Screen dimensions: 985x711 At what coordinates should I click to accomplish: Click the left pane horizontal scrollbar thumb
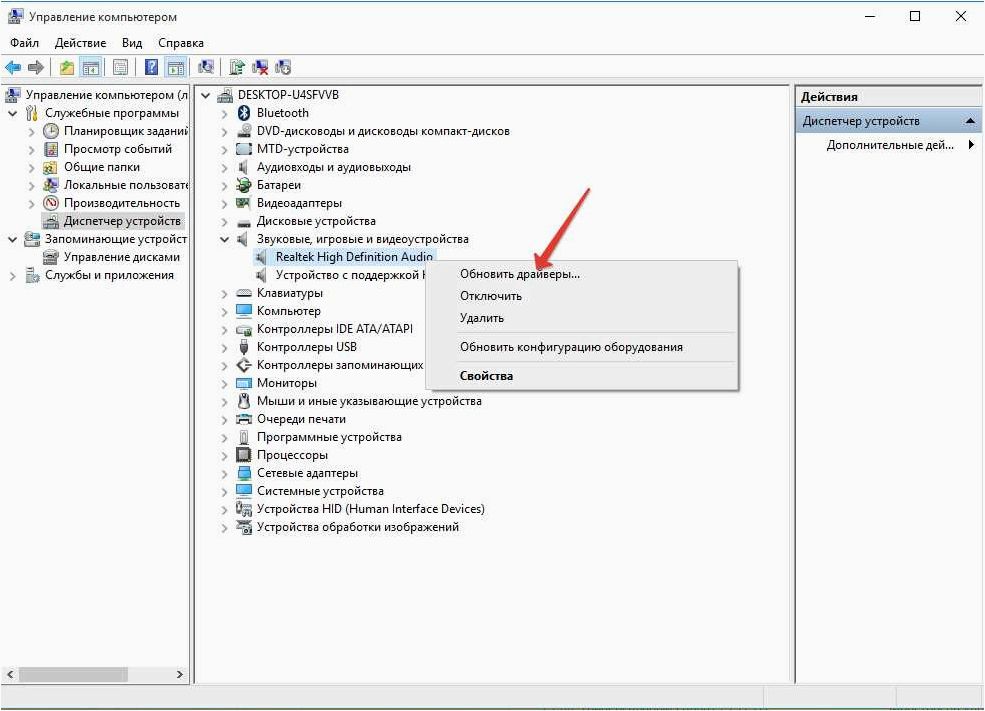(x=73, y=674)
